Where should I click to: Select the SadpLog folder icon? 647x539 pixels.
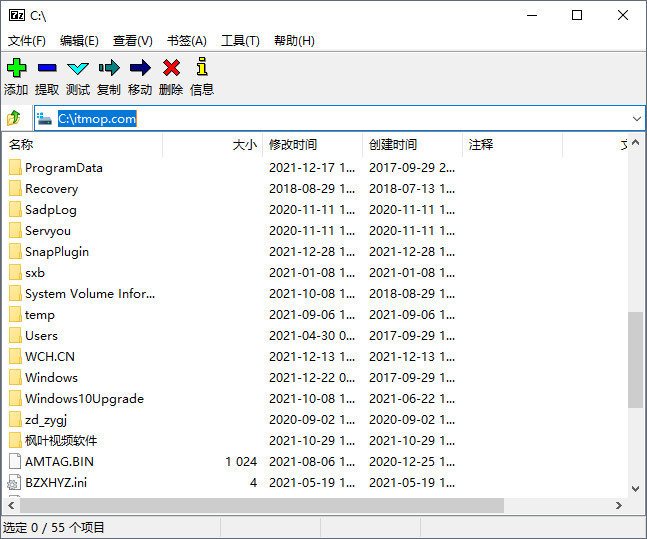(15, 210)
